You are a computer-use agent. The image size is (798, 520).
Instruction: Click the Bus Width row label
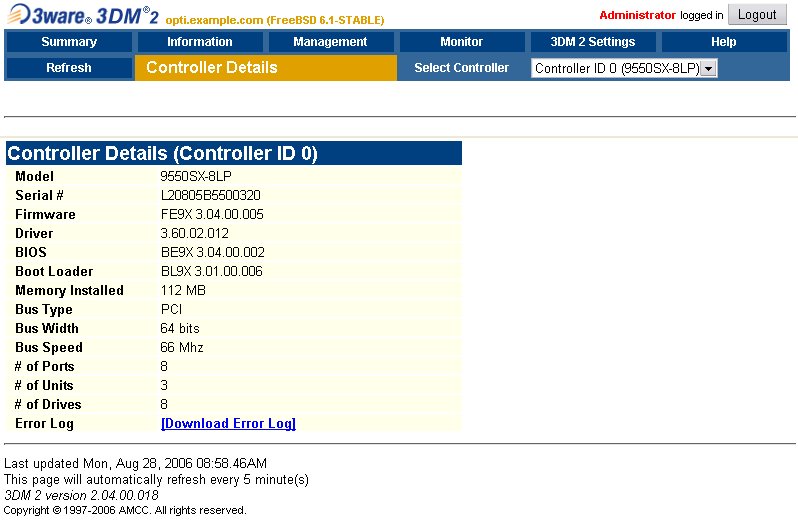(x=47, y=328)
